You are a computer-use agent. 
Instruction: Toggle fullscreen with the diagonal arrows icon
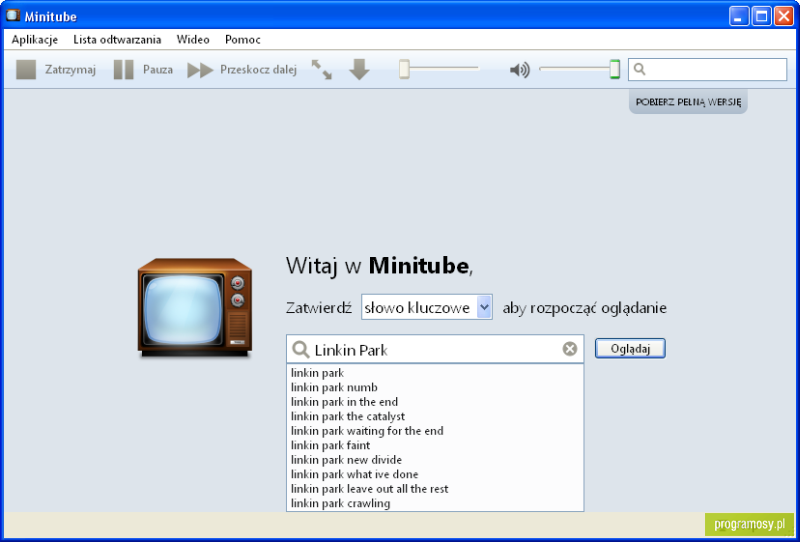pyautogui.click(x=321, y=69)
